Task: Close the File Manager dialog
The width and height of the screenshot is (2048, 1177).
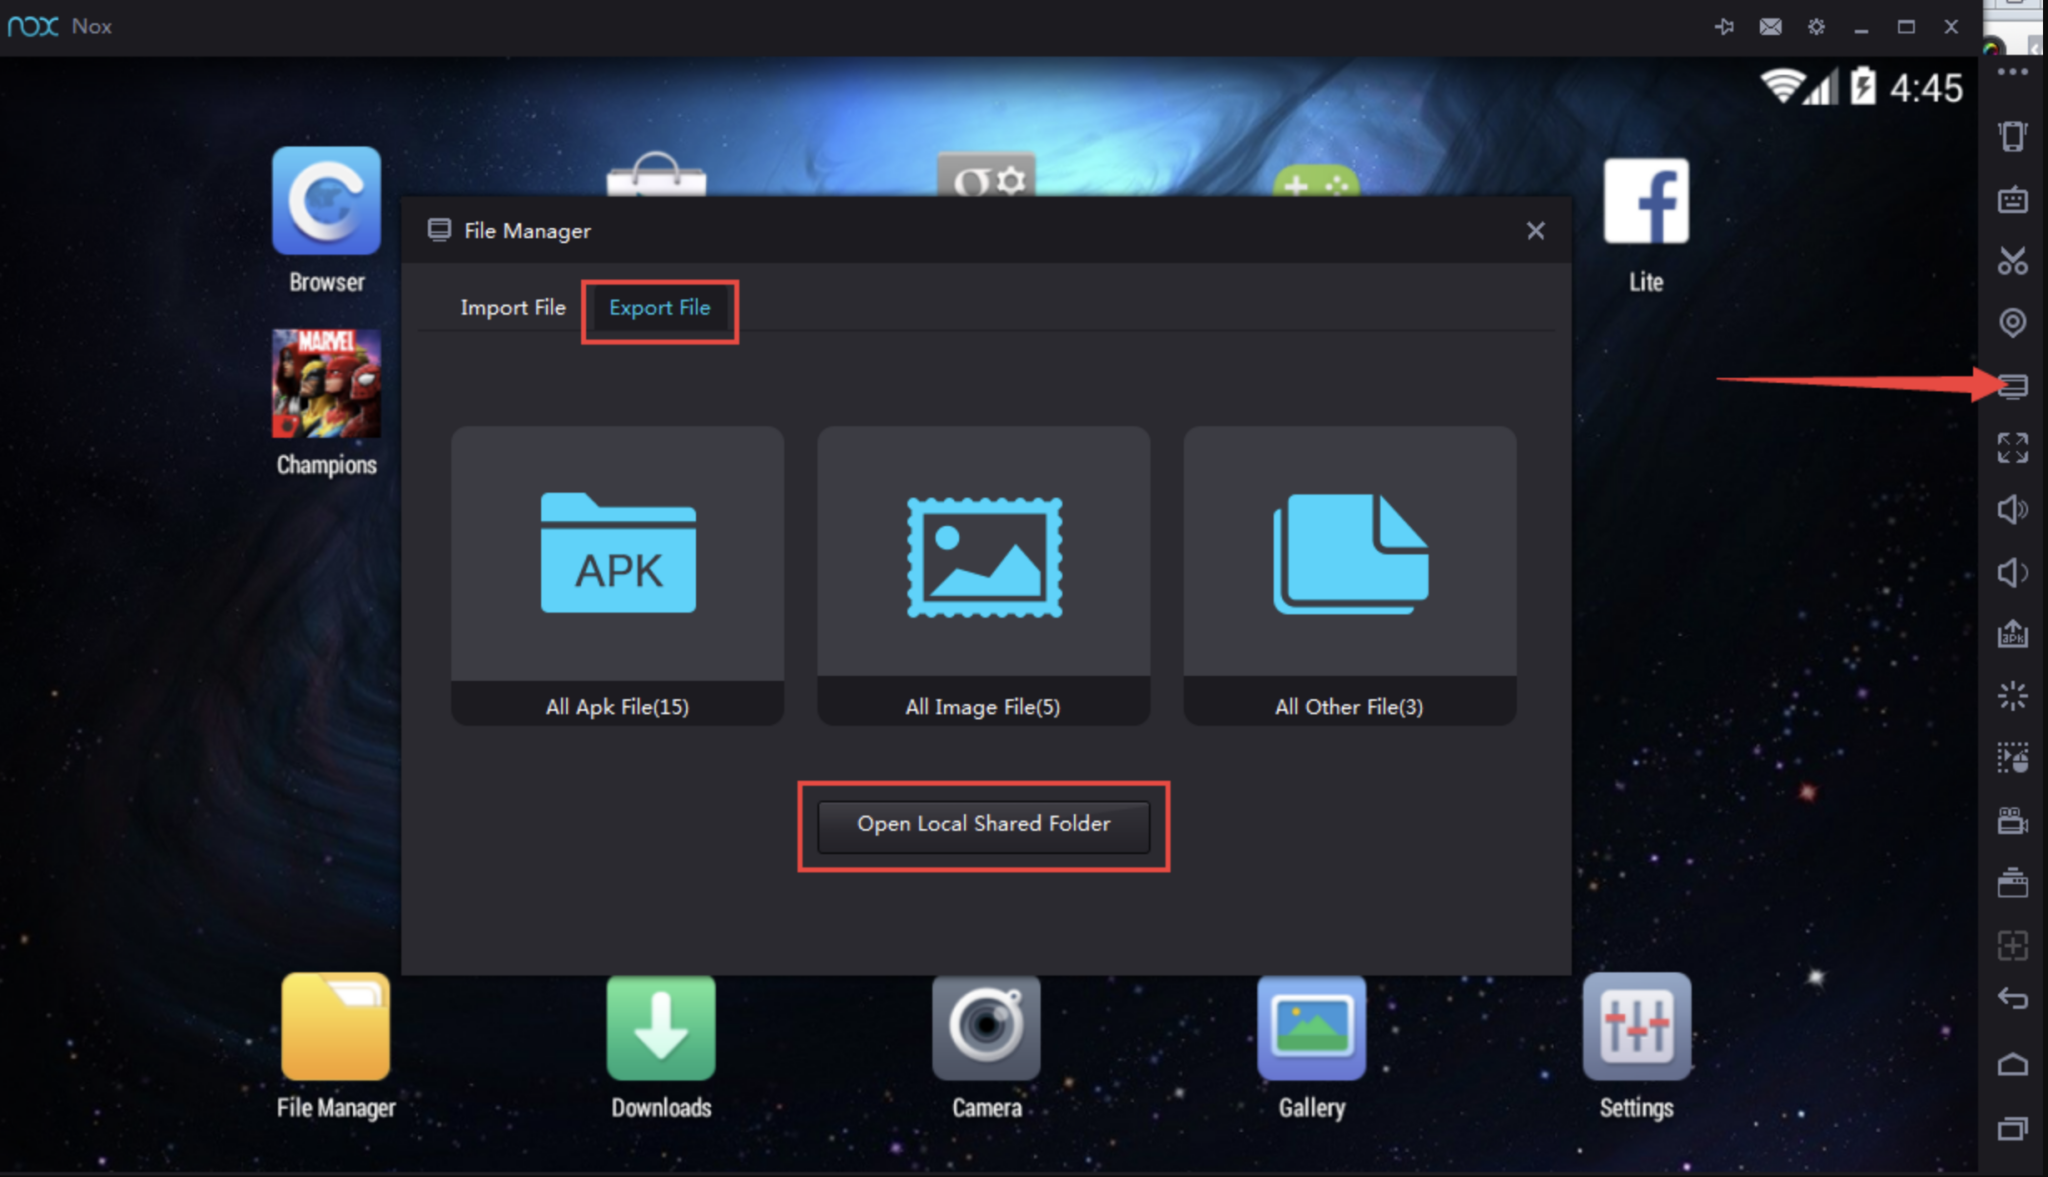Action: [x=1535, y=231]
